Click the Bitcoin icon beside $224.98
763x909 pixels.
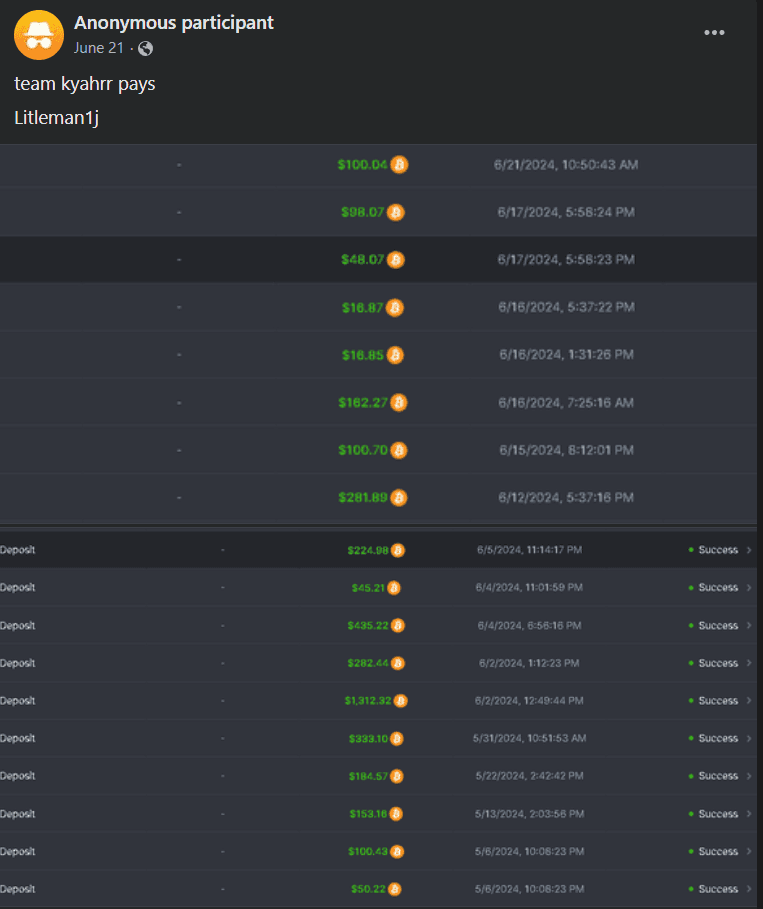pyautogui.click(x=398, y=550)
